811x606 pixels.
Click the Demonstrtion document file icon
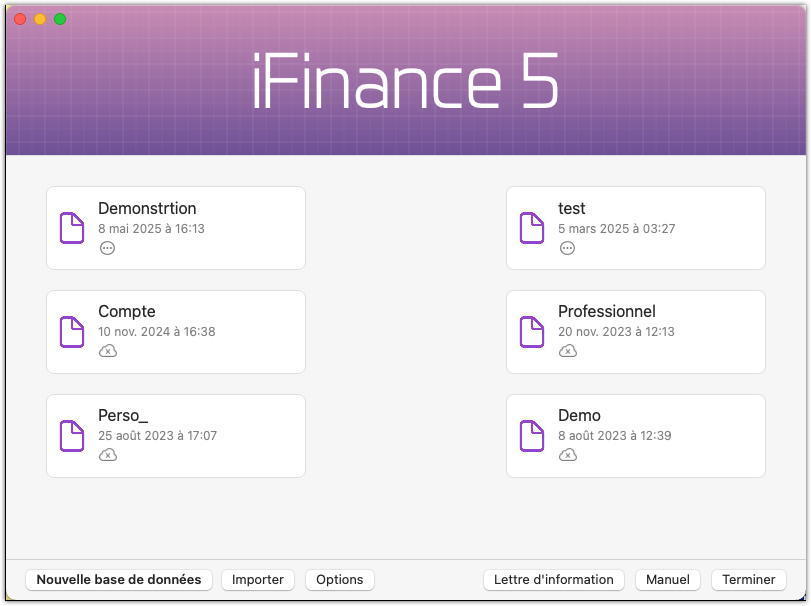pos(72,228)
